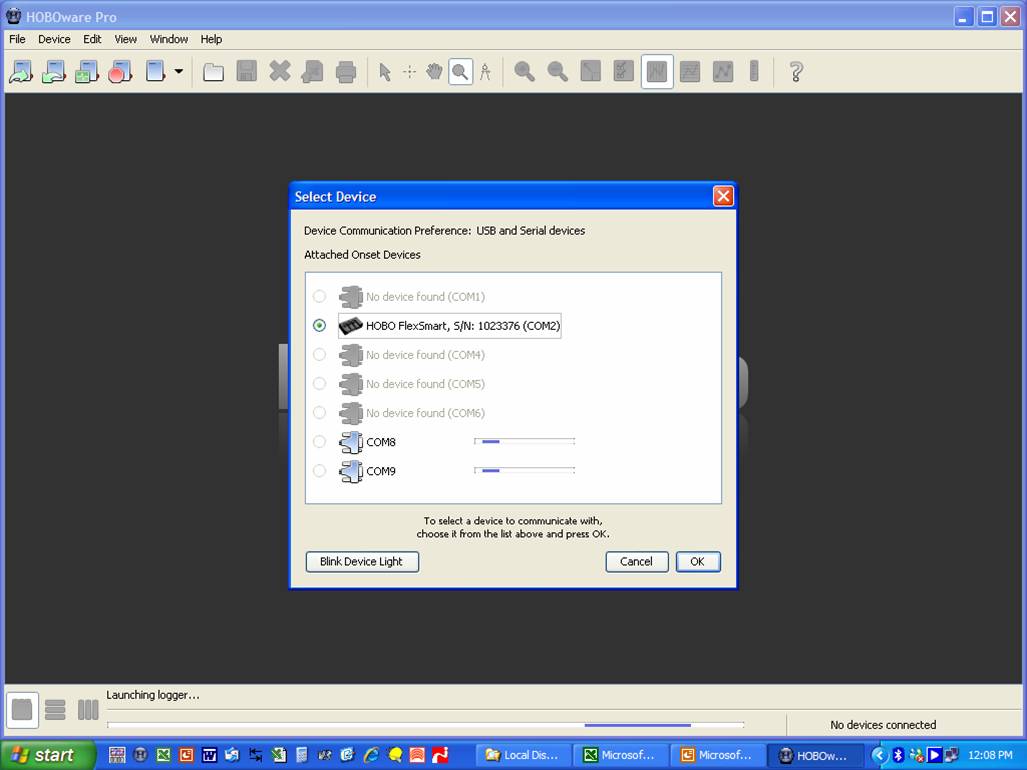Select HOBO FlexSmart COM2 radio button
The image size is (1027, 770).
coord(319,325)
